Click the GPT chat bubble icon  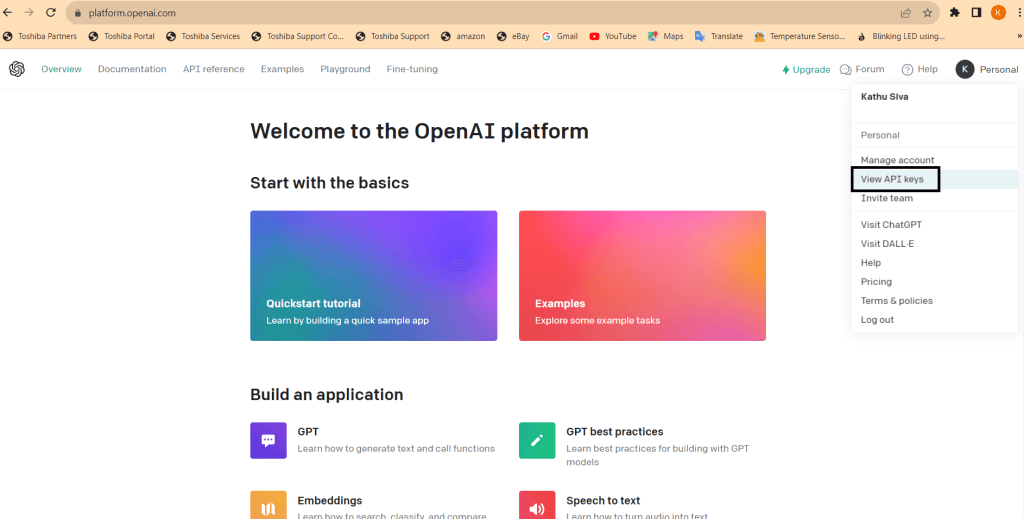(x=268, y=441)
